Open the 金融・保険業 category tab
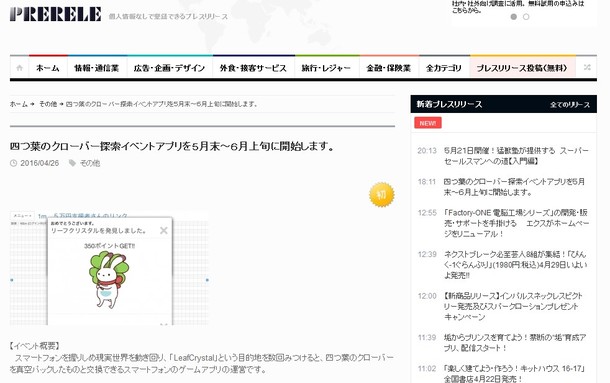The height and width of the screenshot is (383, 610). 389,68
